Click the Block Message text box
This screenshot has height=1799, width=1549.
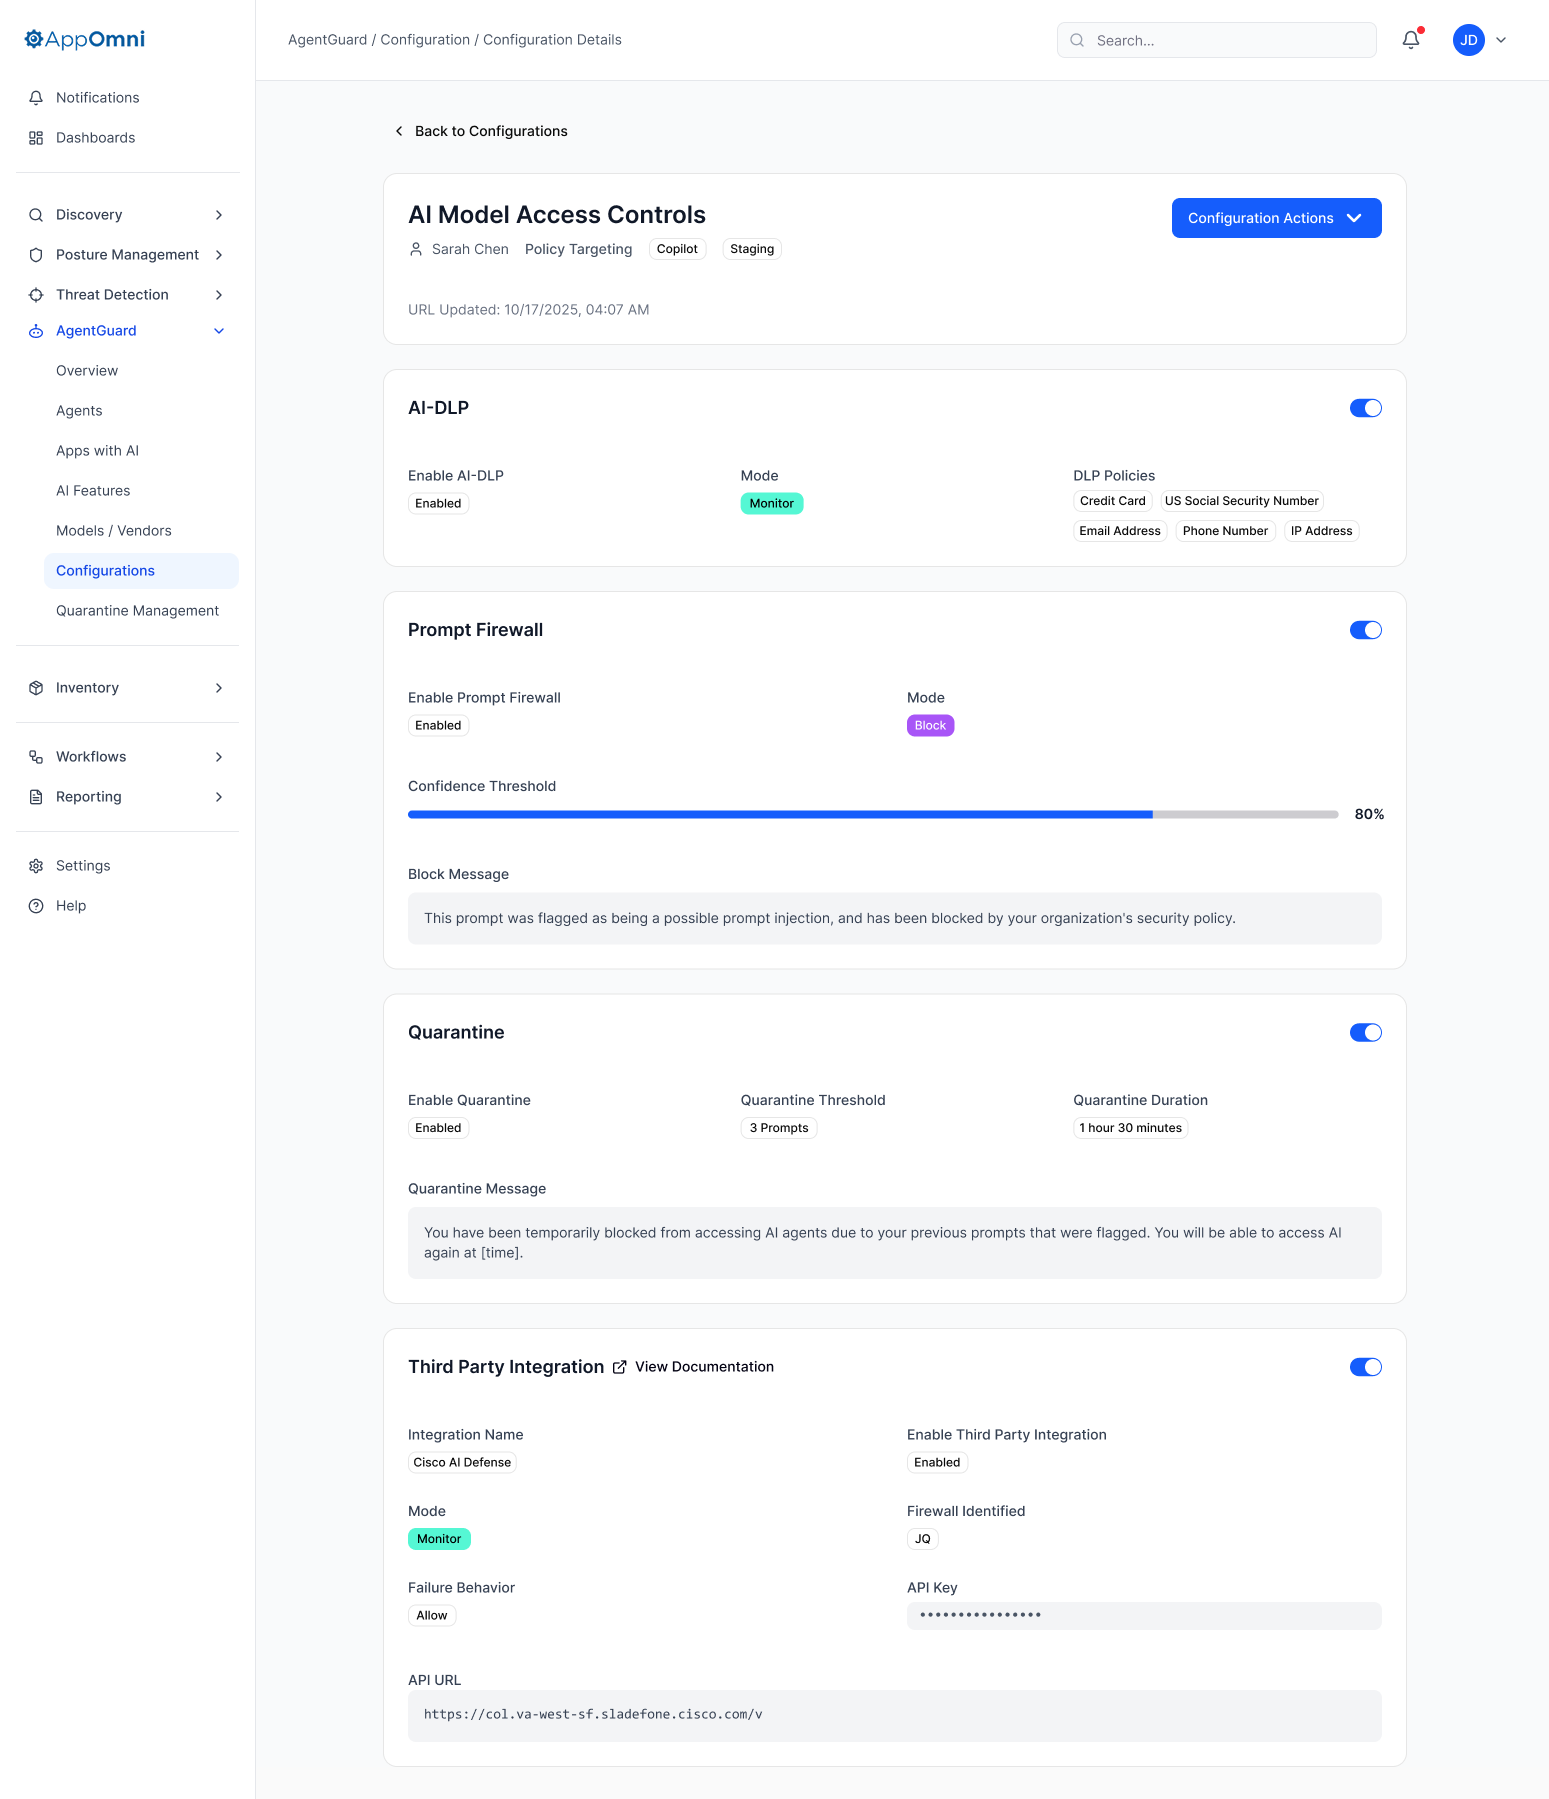coord(894,918)
